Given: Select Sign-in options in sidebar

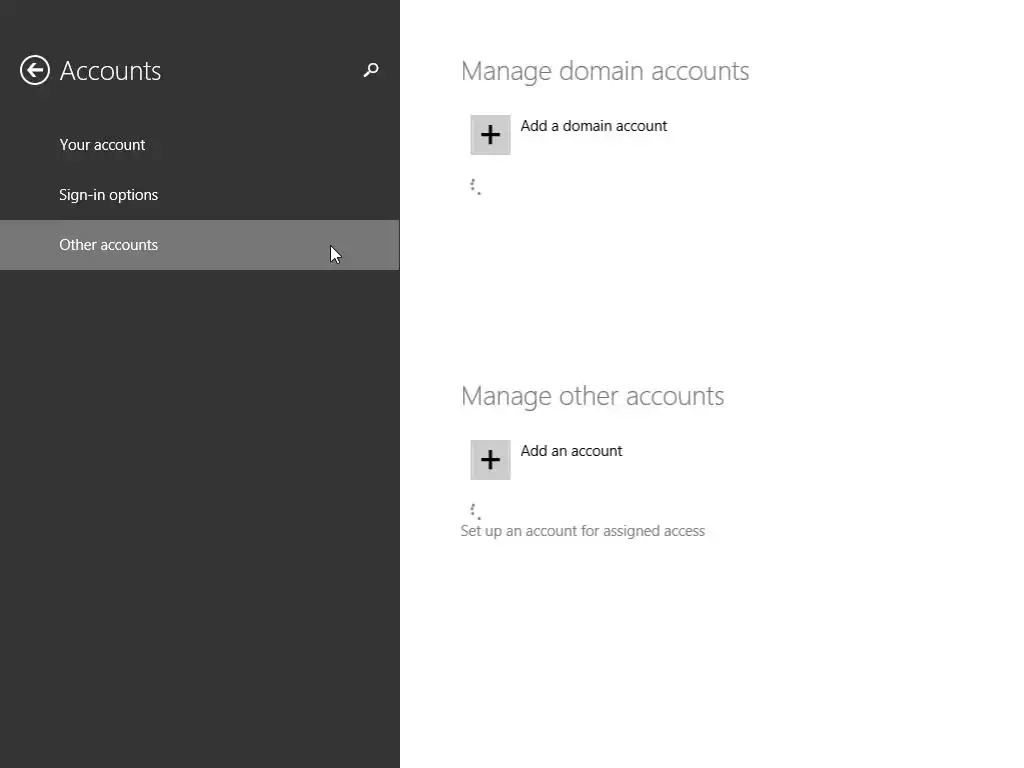Looking at the screenshot, I should click(108, 195).
